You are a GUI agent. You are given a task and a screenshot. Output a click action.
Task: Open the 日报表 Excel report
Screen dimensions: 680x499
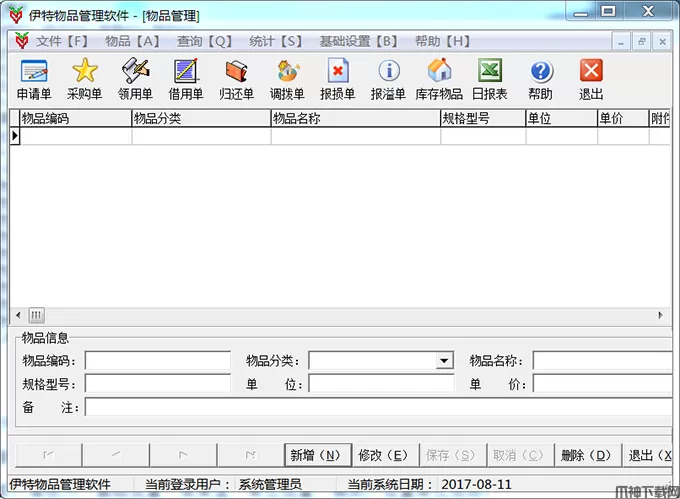[x=490, y=79]
